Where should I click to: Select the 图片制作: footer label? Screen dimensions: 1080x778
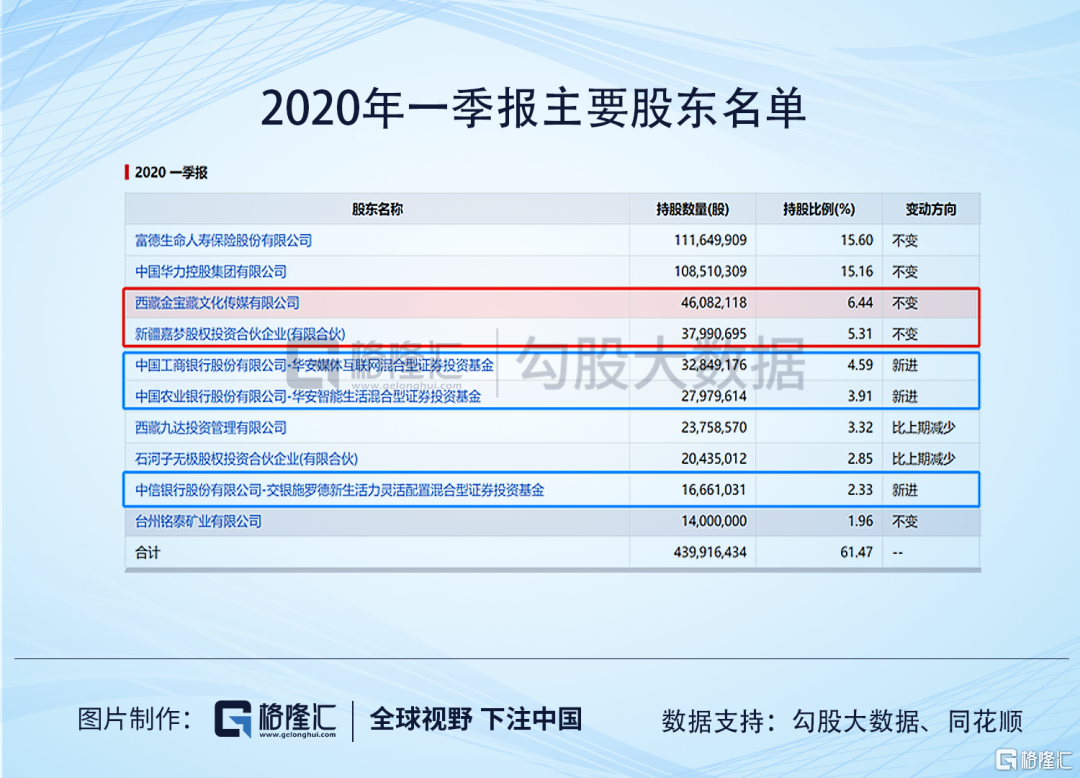pyautogui.click(x=135, y=719)
